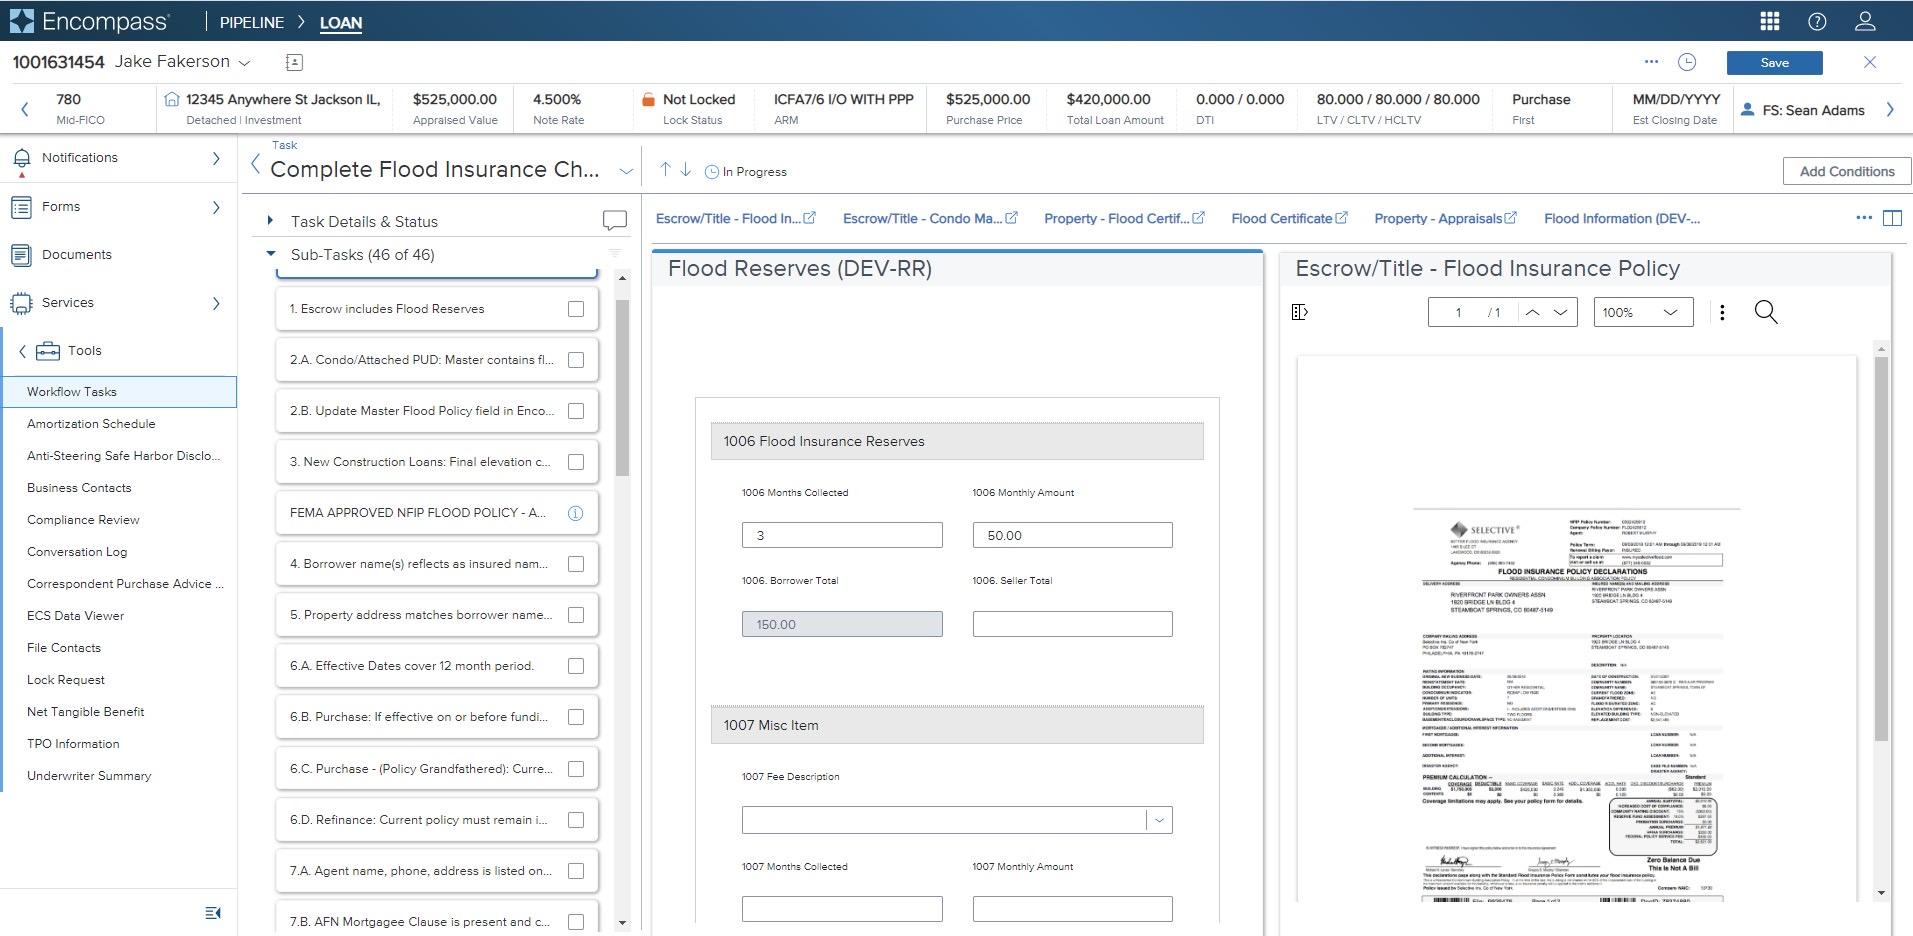The image size is (1913, 936).
Task: Open the task comments icon
Action: tap(615, 221)
